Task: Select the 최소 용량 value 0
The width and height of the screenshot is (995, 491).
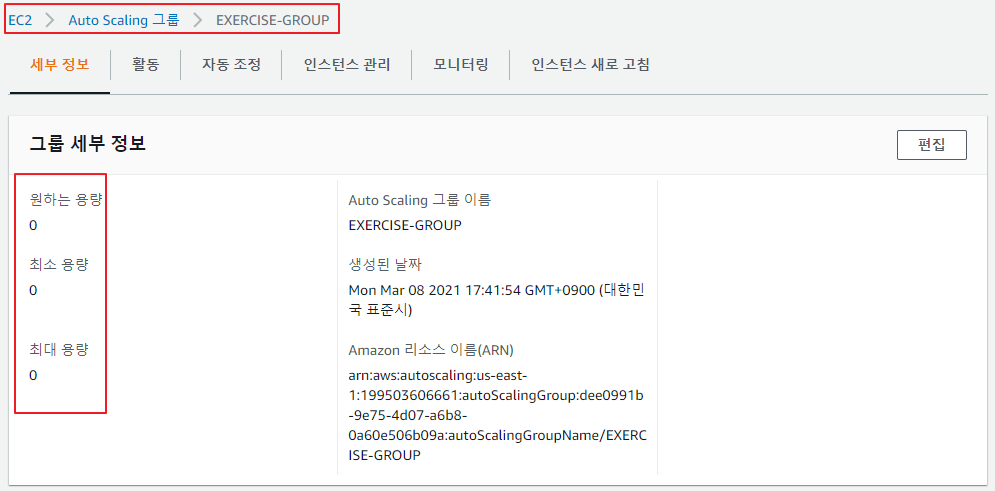Action: (33, 291)
